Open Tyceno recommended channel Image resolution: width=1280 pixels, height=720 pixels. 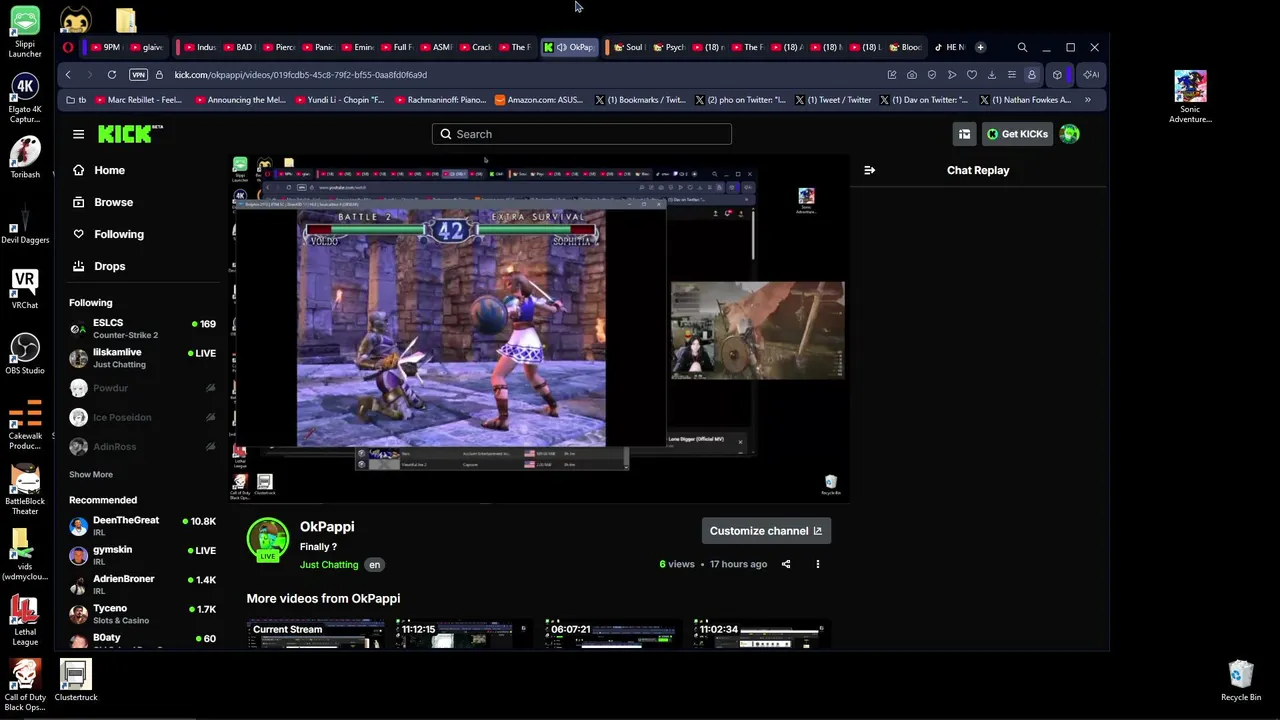click(x=142, y=614)
